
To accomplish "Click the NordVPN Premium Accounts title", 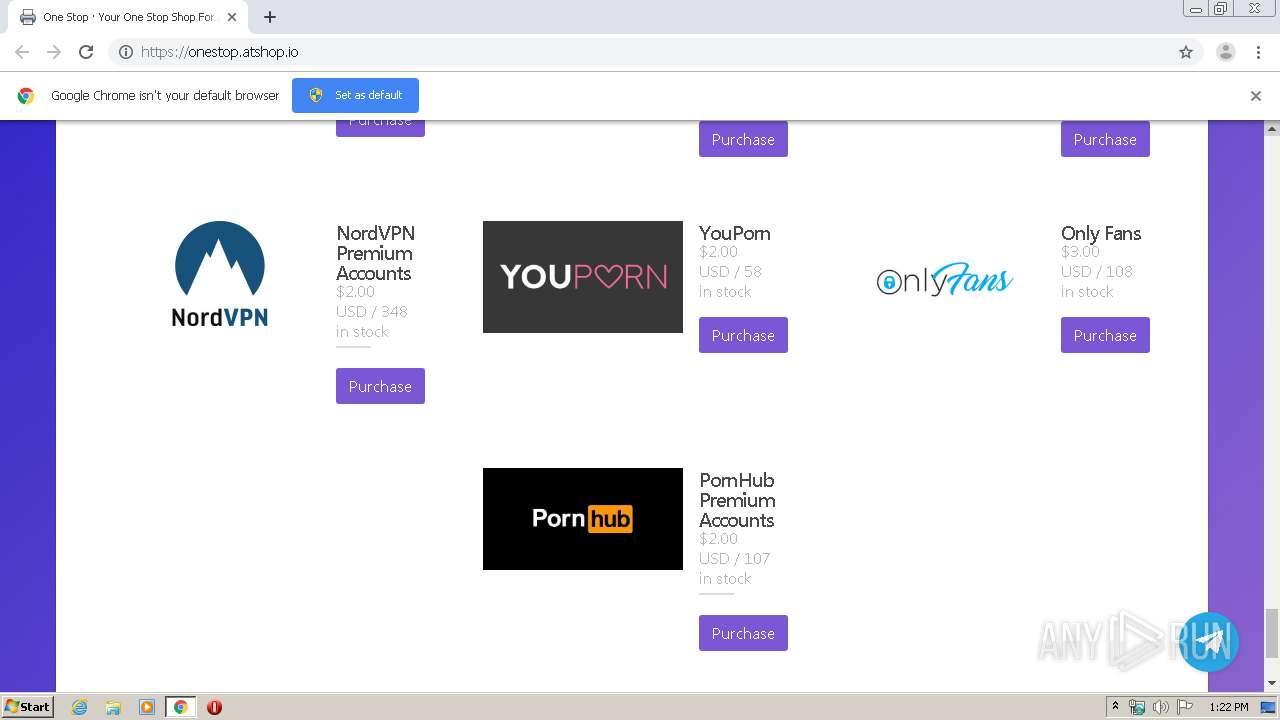I will tap(375, 253).
